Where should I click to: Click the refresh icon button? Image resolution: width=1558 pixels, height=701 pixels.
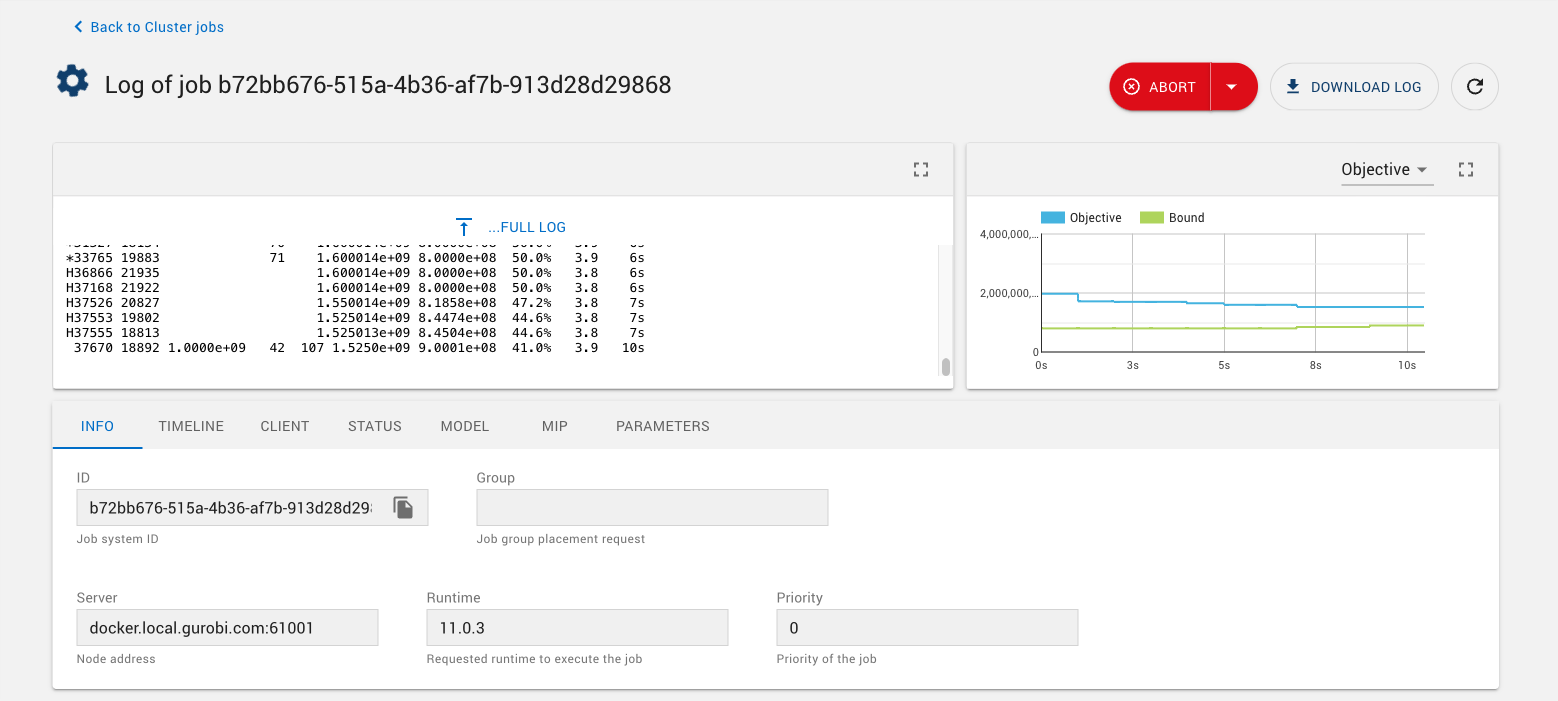(1474, 87)
